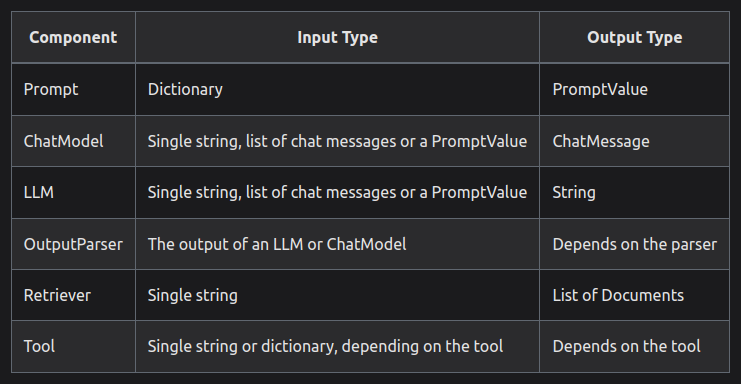The height and width of the screenshot is (384, 741).
Task: Click the 'List of Documents' cell
Action: click(x=635, y=295)
